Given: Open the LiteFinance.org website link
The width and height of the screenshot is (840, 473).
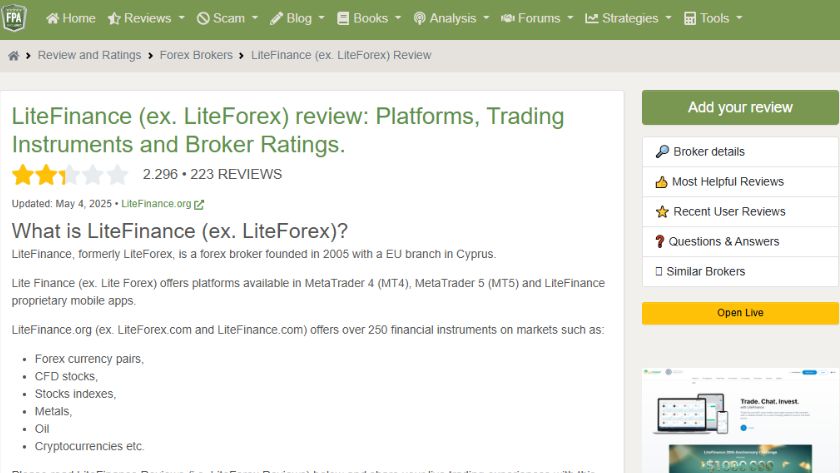Looking at the screenshot, I should pyautogui.click(x=156, y=204).
